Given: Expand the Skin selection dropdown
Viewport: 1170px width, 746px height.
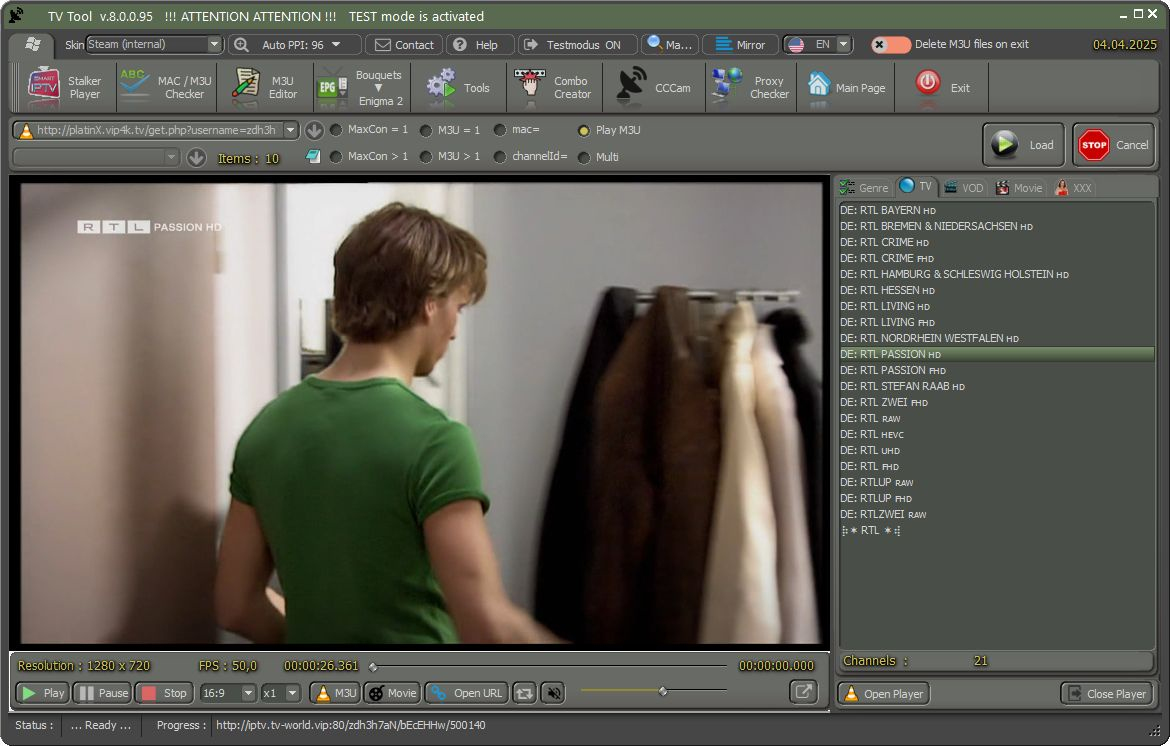Looking at the screenshot, I should pyautogui.click(x=214, y=45).
